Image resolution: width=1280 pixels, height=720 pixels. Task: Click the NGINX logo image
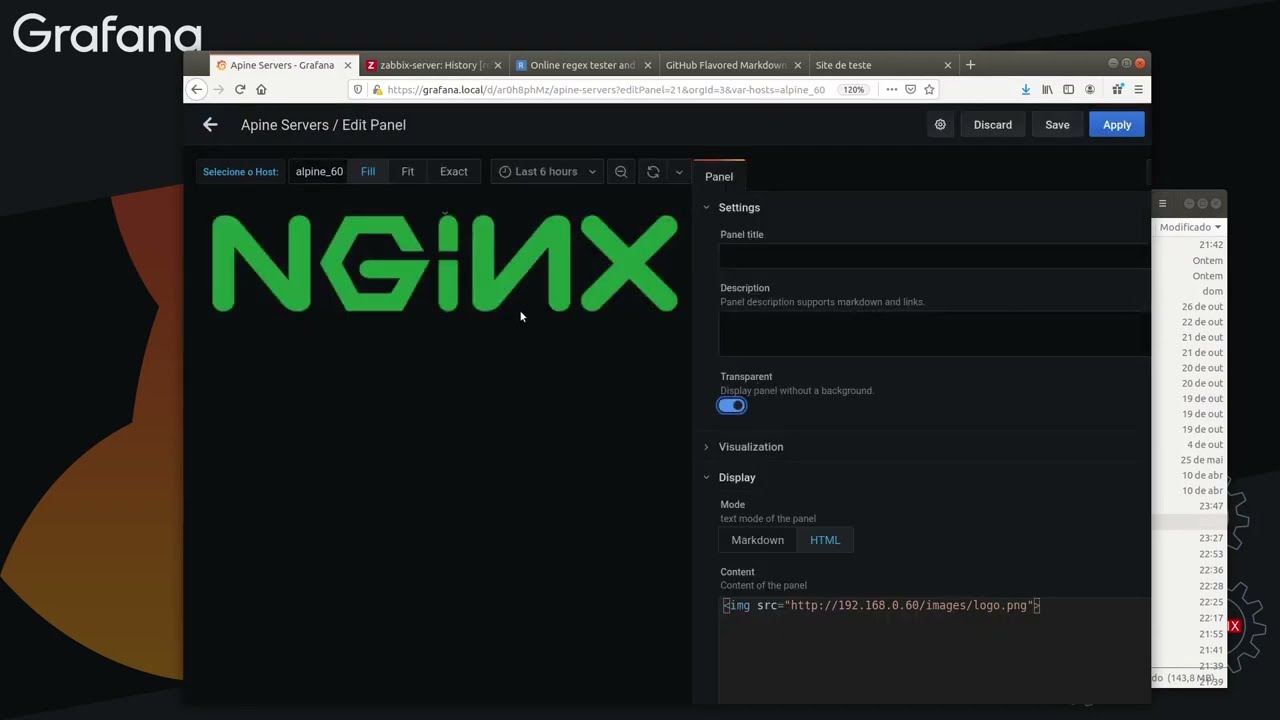(x=445, y=263)
